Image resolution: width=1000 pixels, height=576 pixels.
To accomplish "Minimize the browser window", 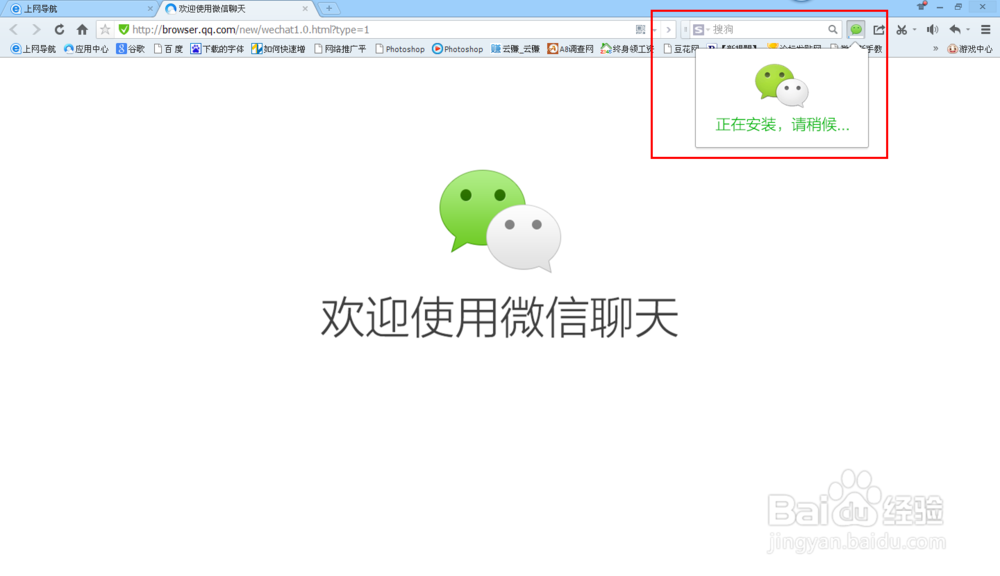I will click(939, 7).
